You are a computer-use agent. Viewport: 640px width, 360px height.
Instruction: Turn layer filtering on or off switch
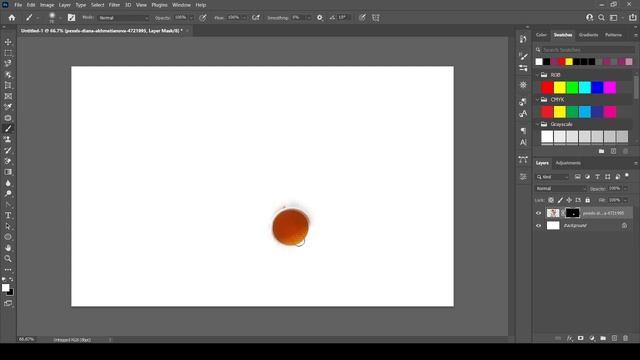[x=627, y=176]
